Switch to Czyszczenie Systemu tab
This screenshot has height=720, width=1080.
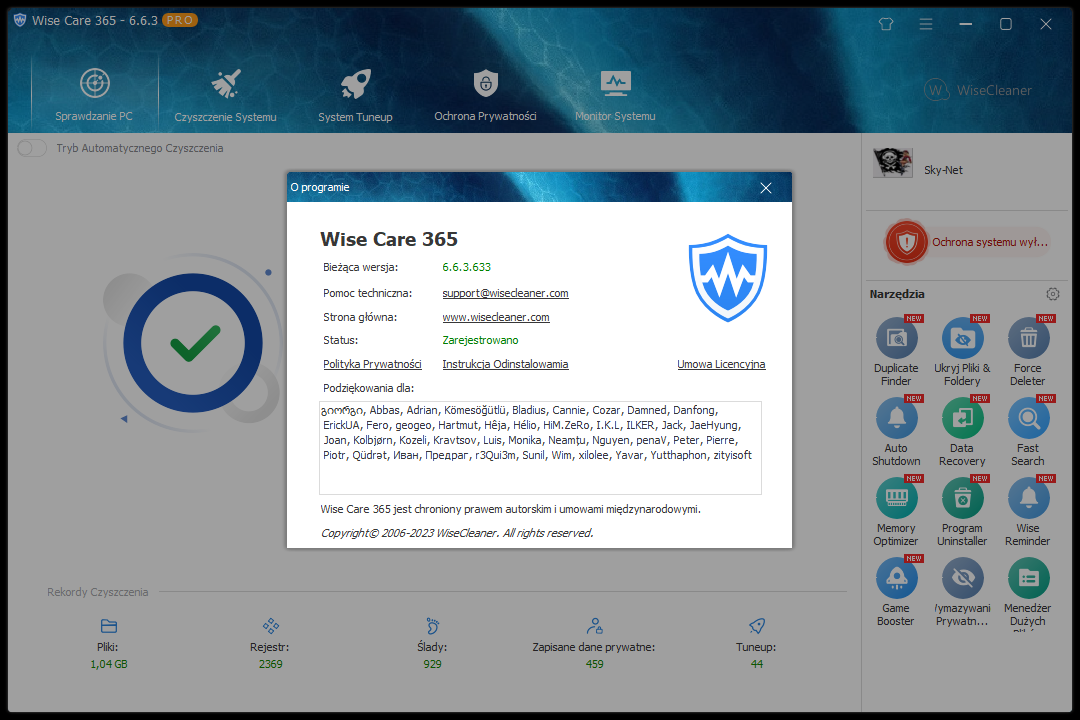(225, 94)
